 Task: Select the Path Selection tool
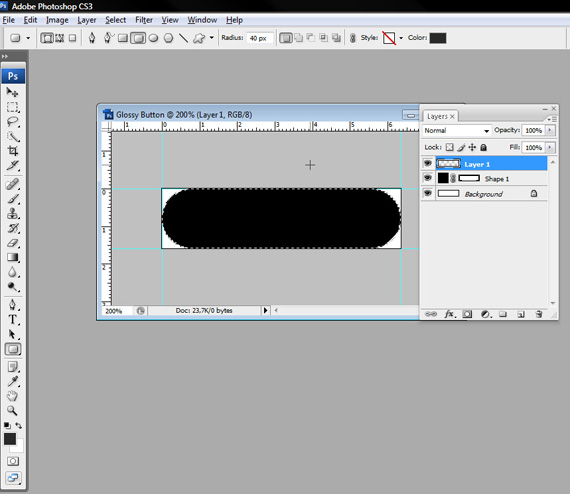tap(12, 334)
